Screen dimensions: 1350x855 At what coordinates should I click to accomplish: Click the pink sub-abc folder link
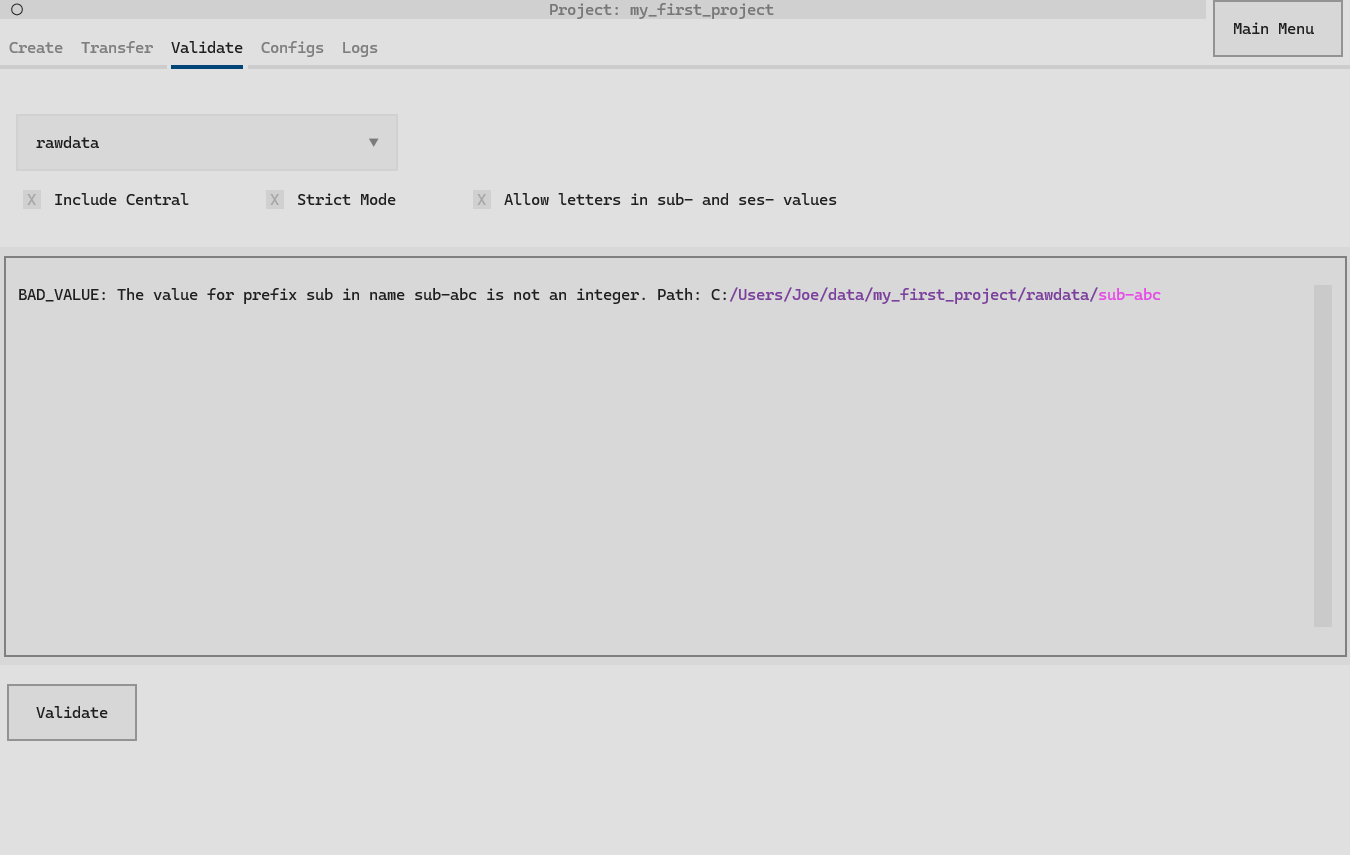(1129, 295)
